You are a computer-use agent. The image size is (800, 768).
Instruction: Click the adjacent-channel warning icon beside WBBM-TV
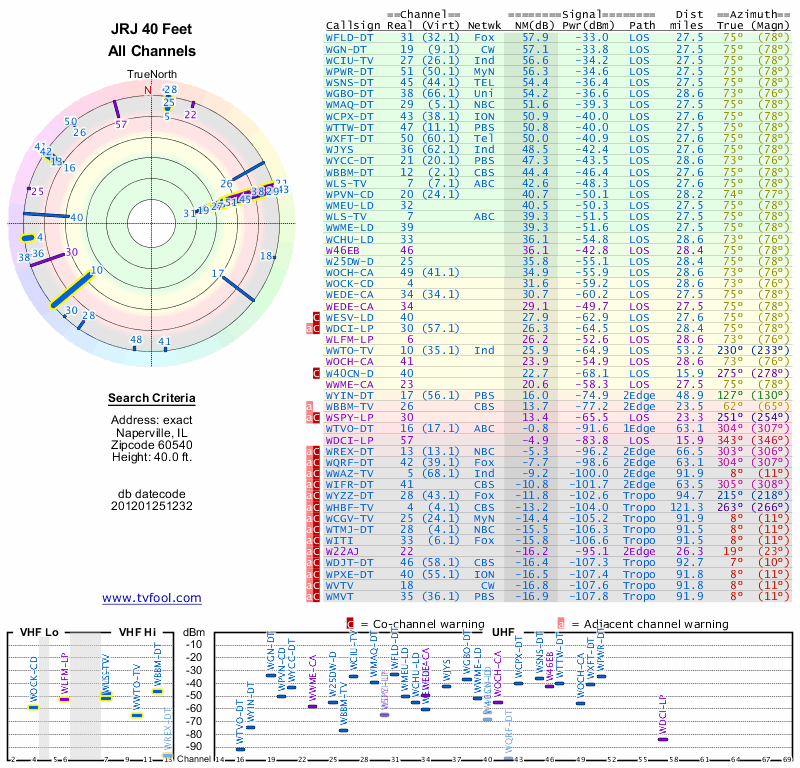click(310, 406)
